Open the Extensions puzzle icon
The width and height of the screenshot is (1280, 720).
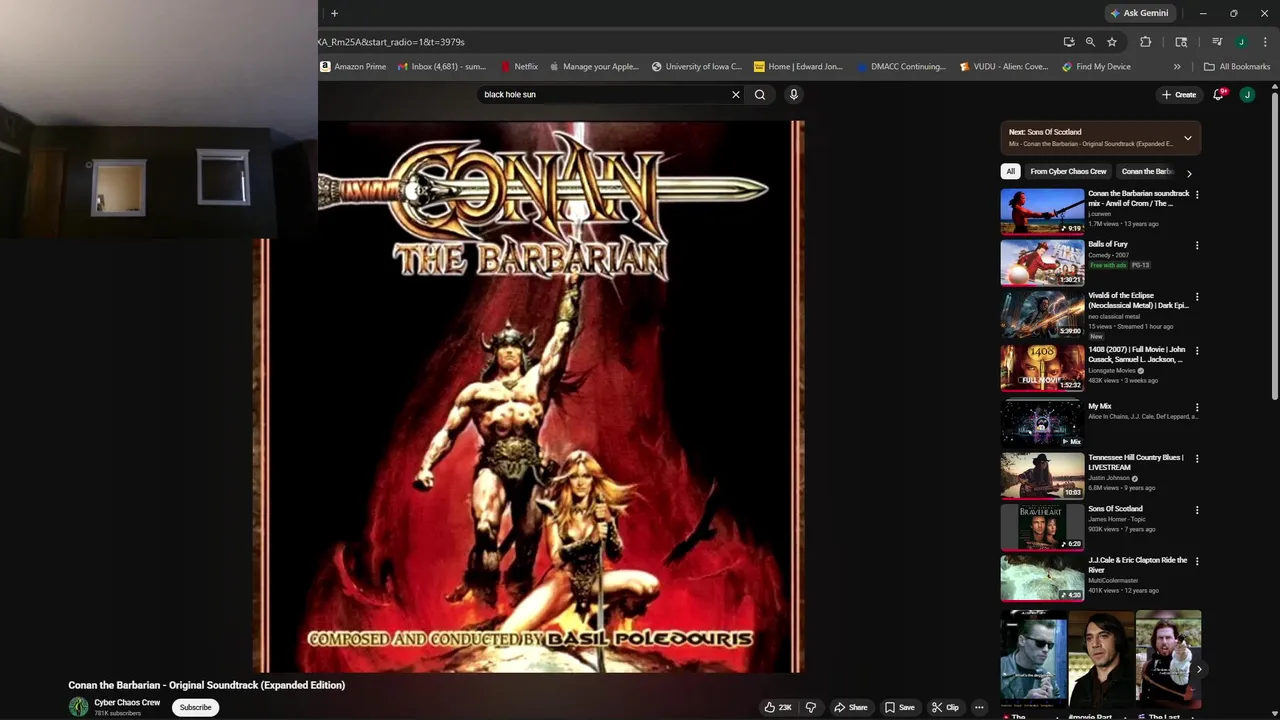tap(1146, 42)
